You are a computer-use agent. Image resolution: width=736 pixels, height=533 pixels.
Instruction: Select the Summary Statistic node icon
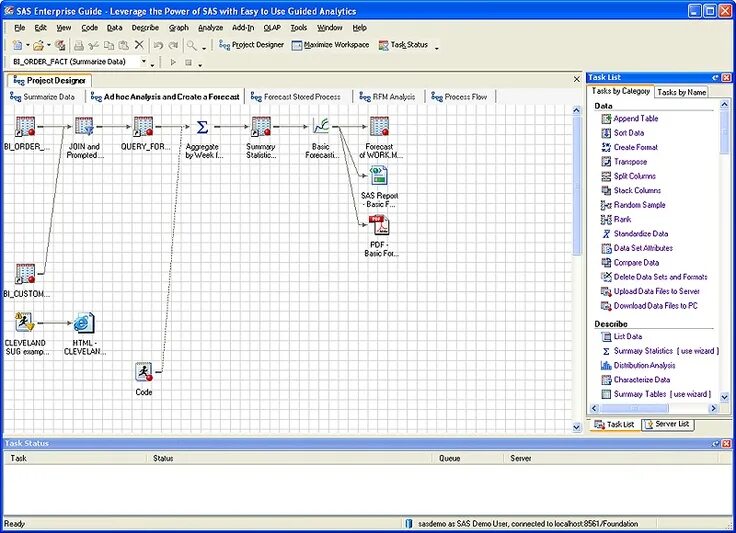point(261,126)
